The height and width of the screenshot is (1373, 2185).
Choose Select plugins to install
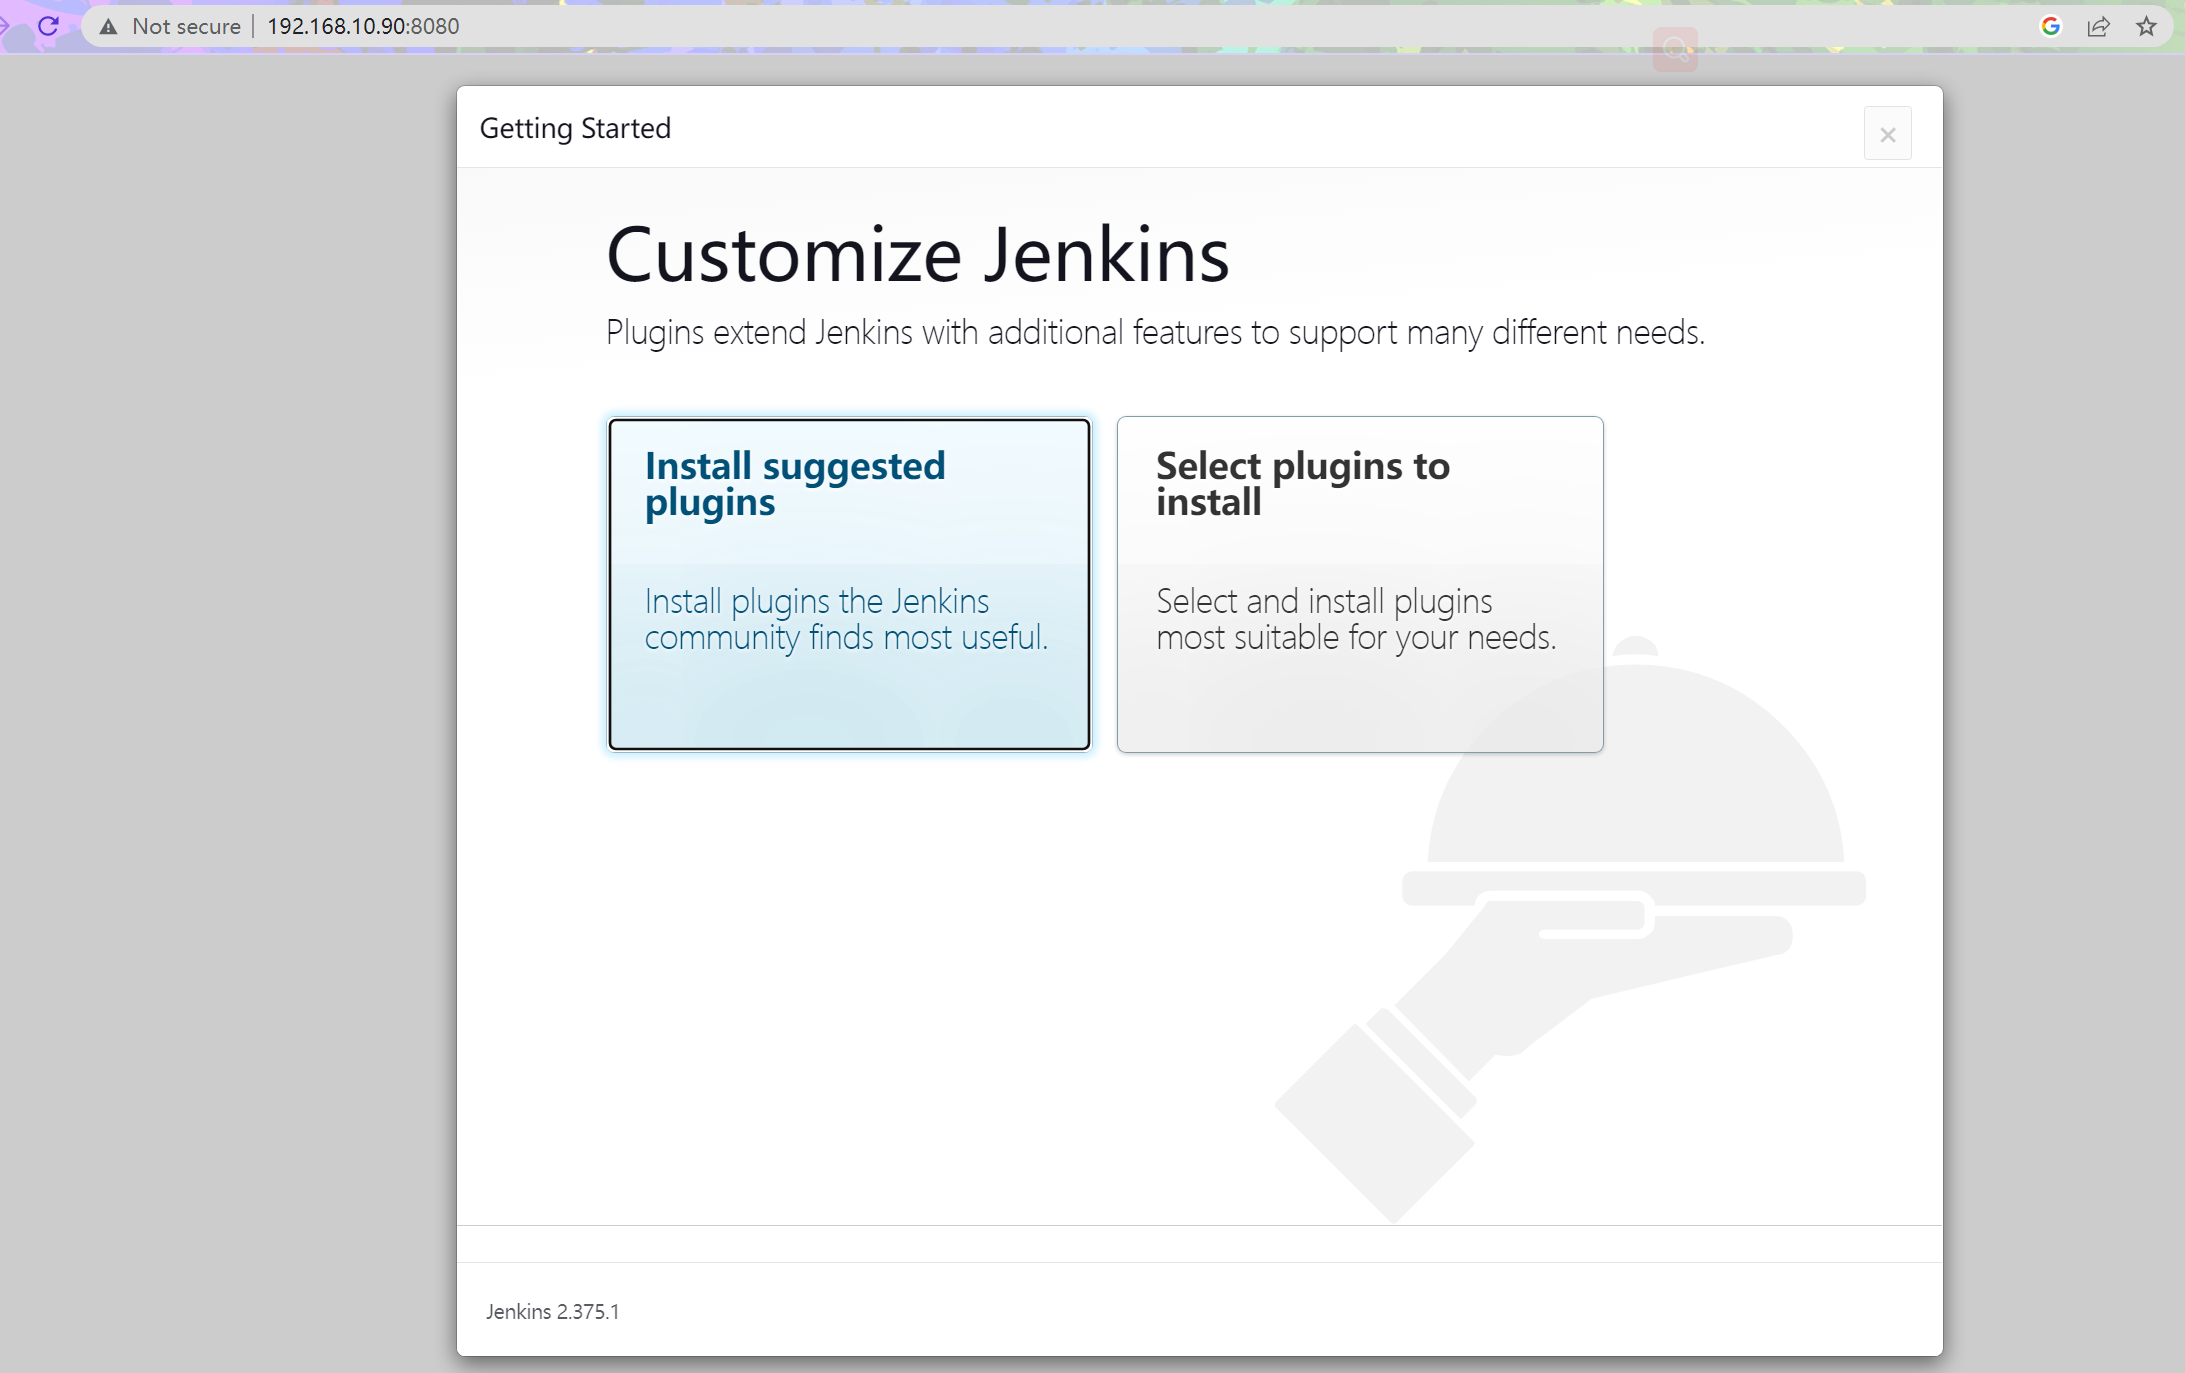1360,584
